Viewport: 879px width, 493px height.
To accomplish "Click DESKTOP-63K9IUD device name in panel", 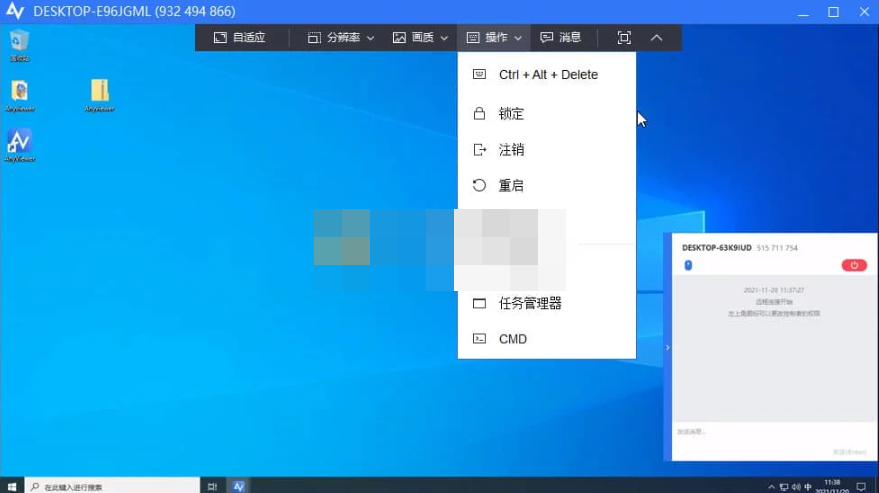I will [716, 248].
